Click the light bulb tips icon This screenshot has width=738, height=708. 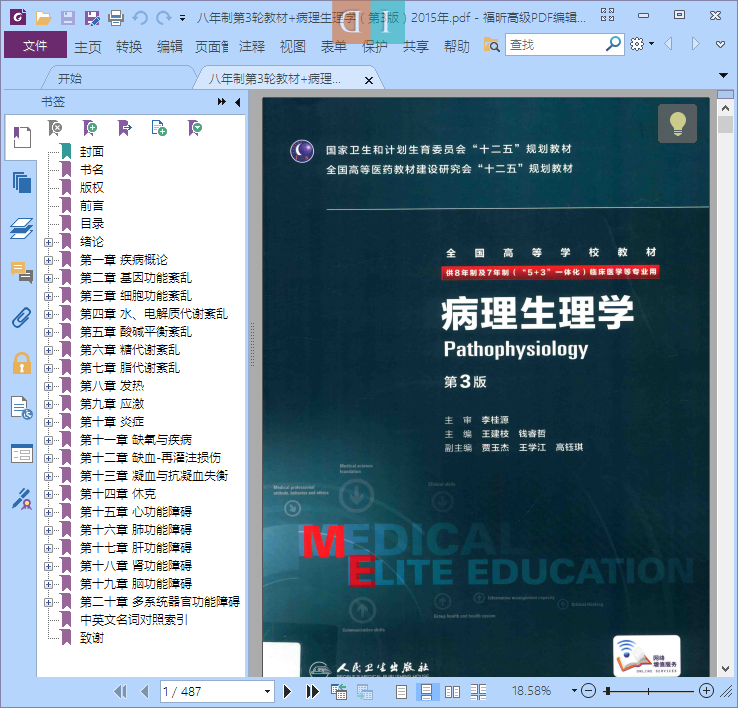coord(677,123)
